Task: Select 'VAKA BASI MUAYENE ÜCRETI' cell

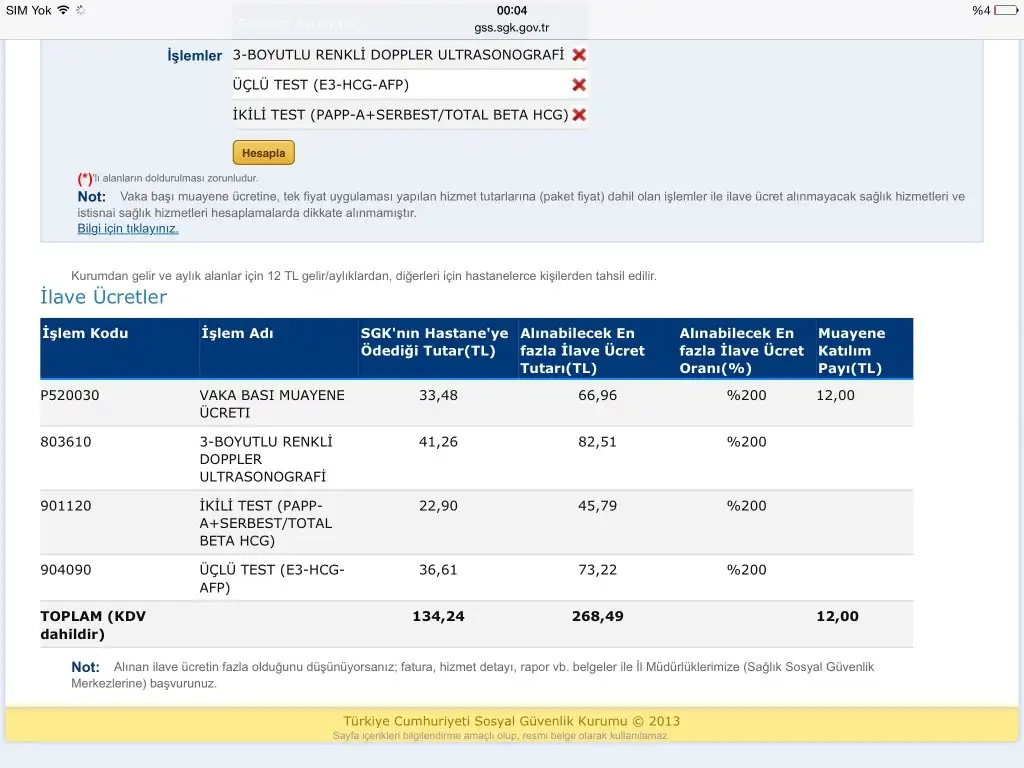Action: (x=272, y=404)
